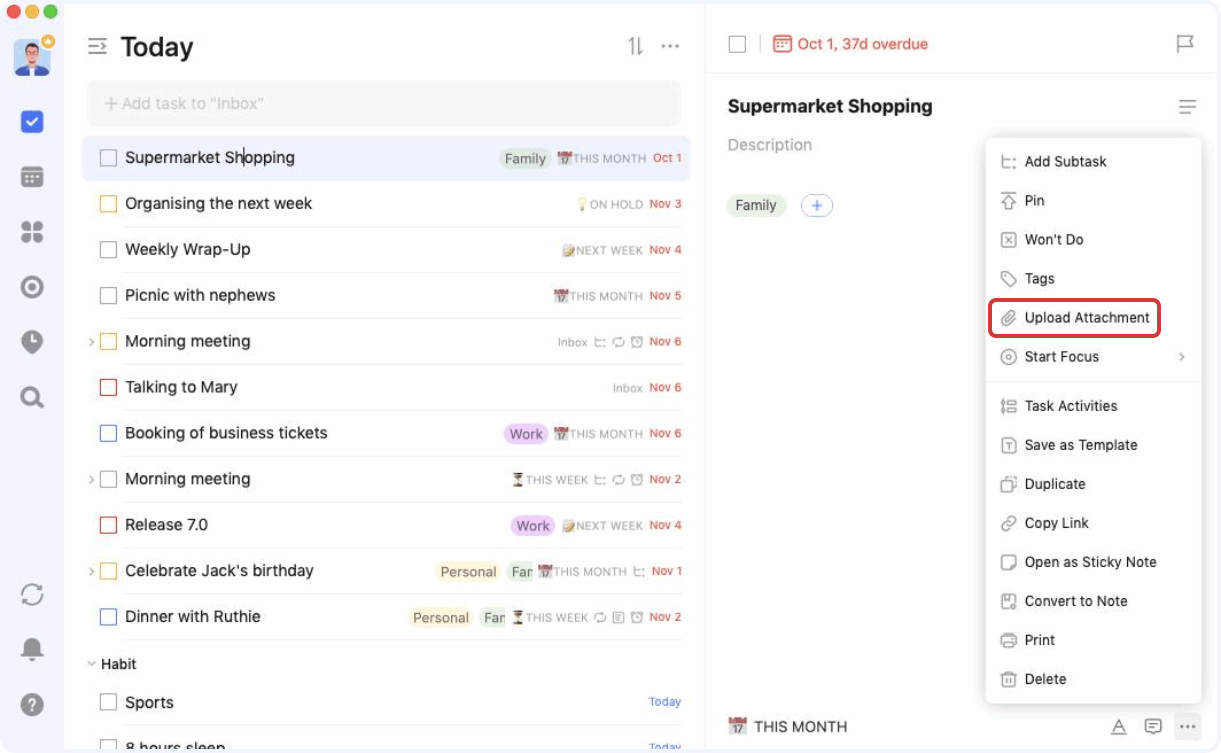Image resolution: width=1221 pixels, height=753 pixels.
Task: Choose Won't Do in the menu
Action: [1053, 239]
